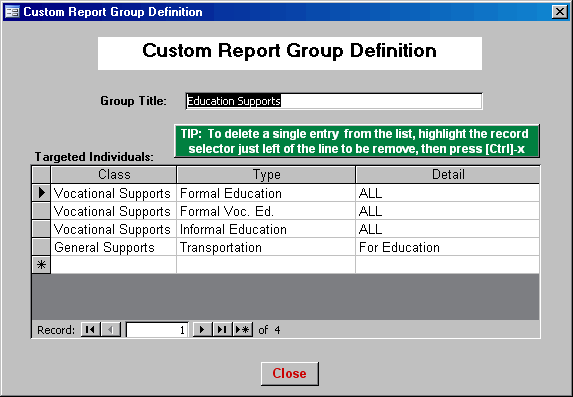The image size is (573, 397).
Task: Select record selector for Formal Voc. Ed. row
Action: coord(41,211)
